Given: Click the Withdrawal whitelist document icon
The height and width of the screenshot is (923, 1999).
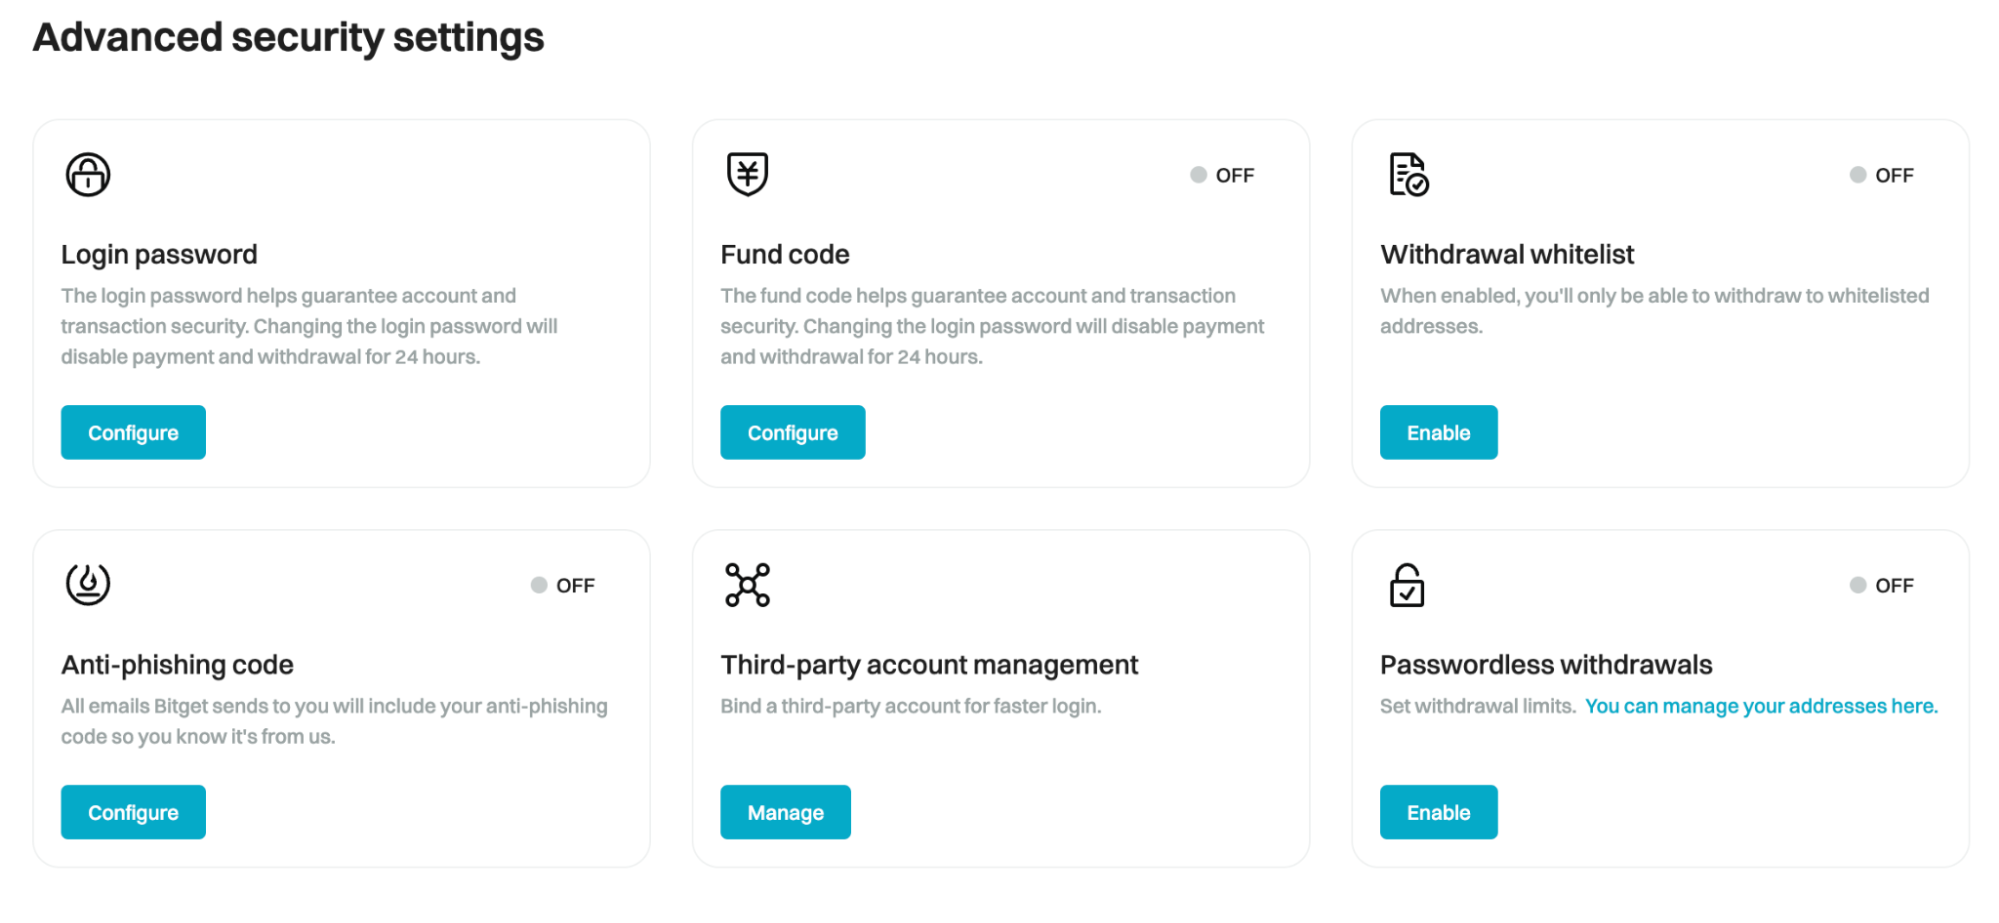Looking at the screenshot, I should [1408, 175].
